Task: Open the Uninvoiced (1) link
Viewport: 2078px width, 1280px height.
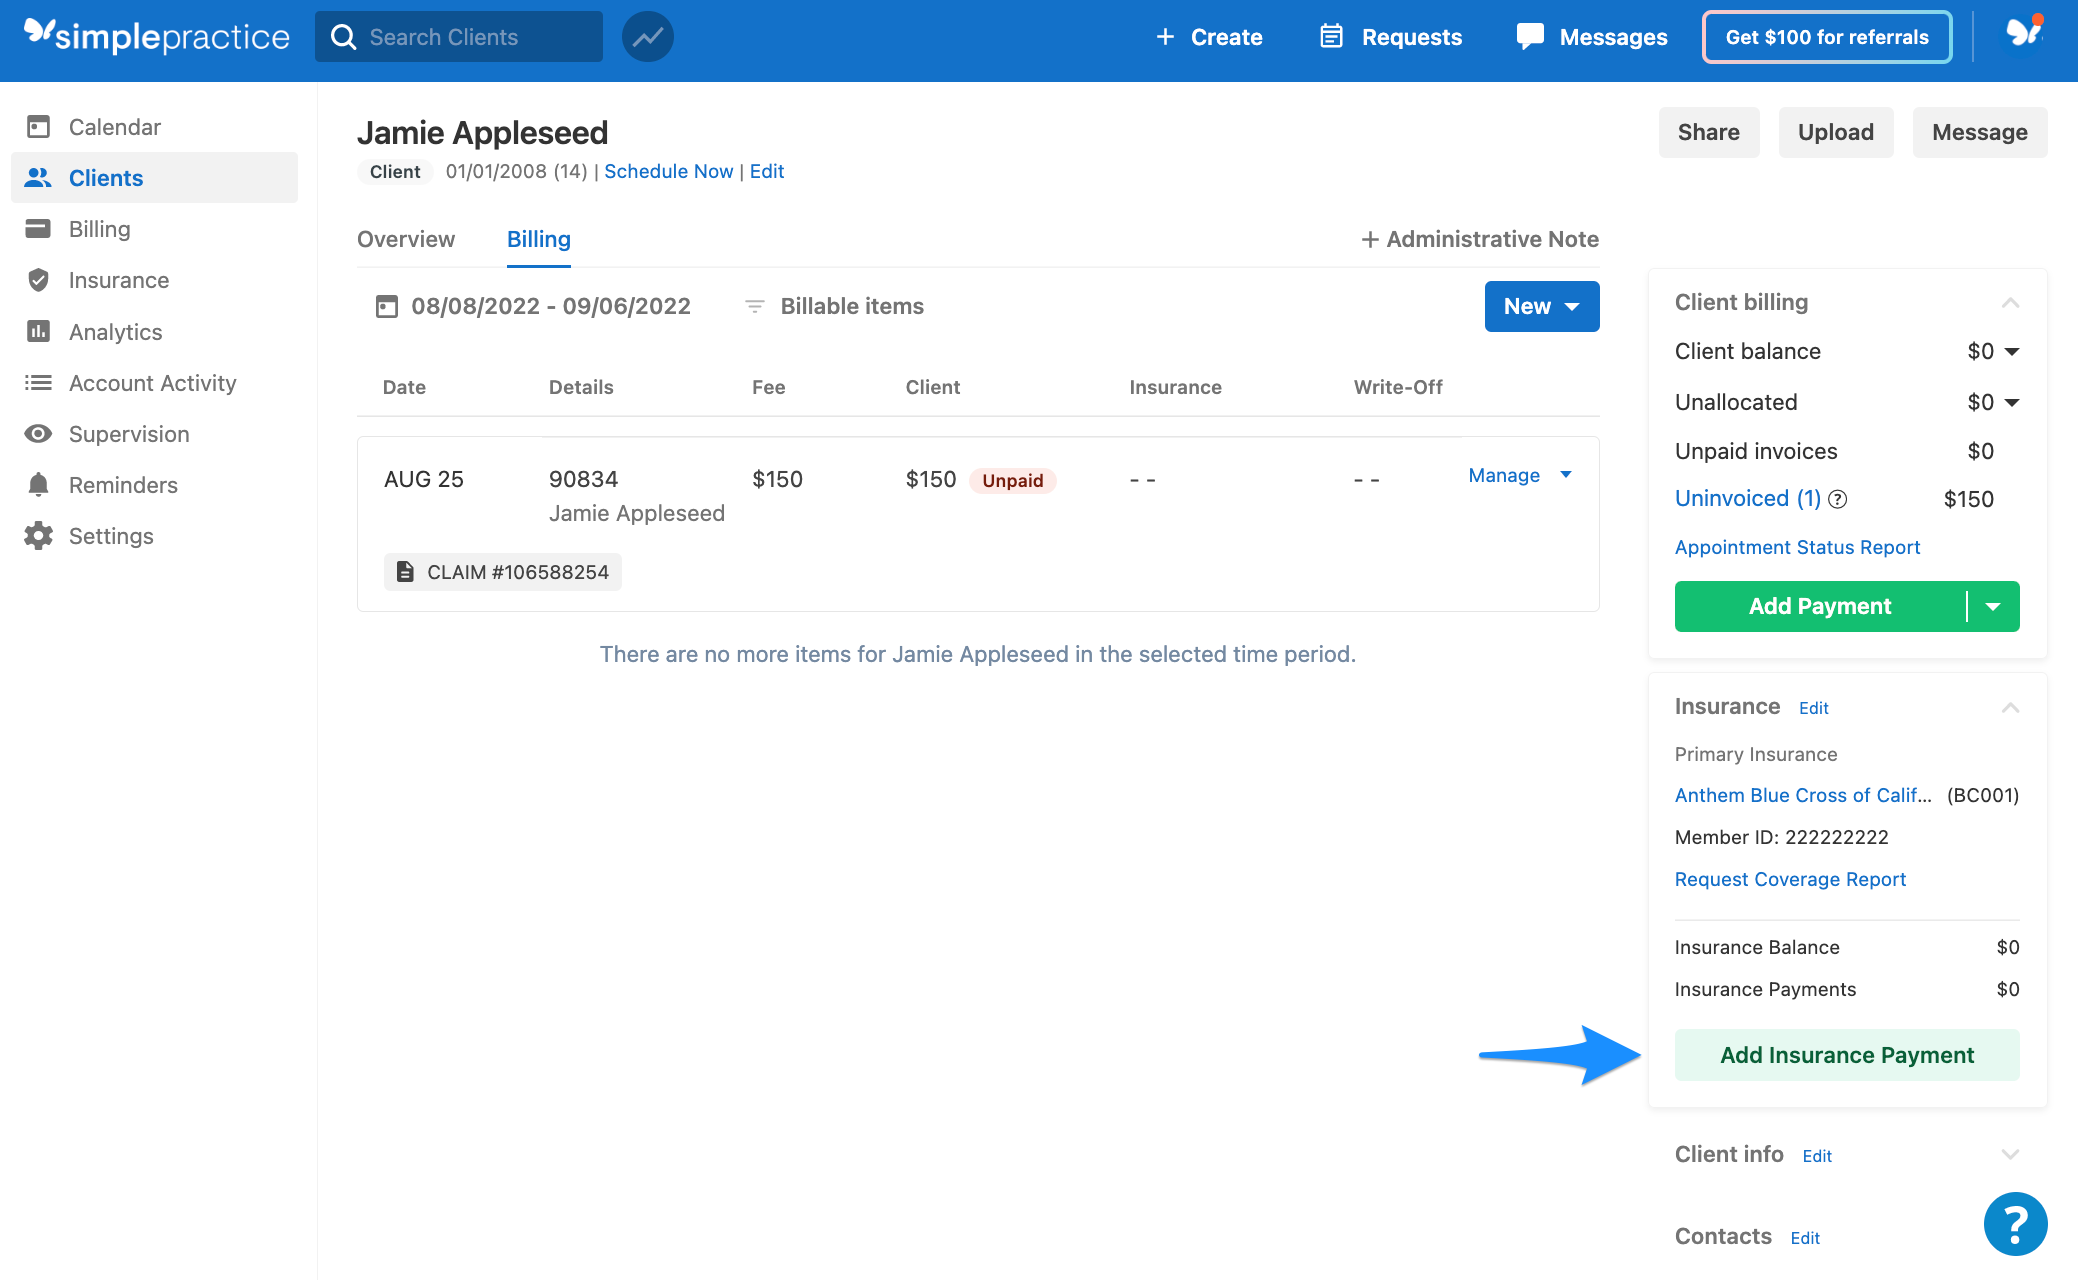Action: click(x=1748, y=498)
